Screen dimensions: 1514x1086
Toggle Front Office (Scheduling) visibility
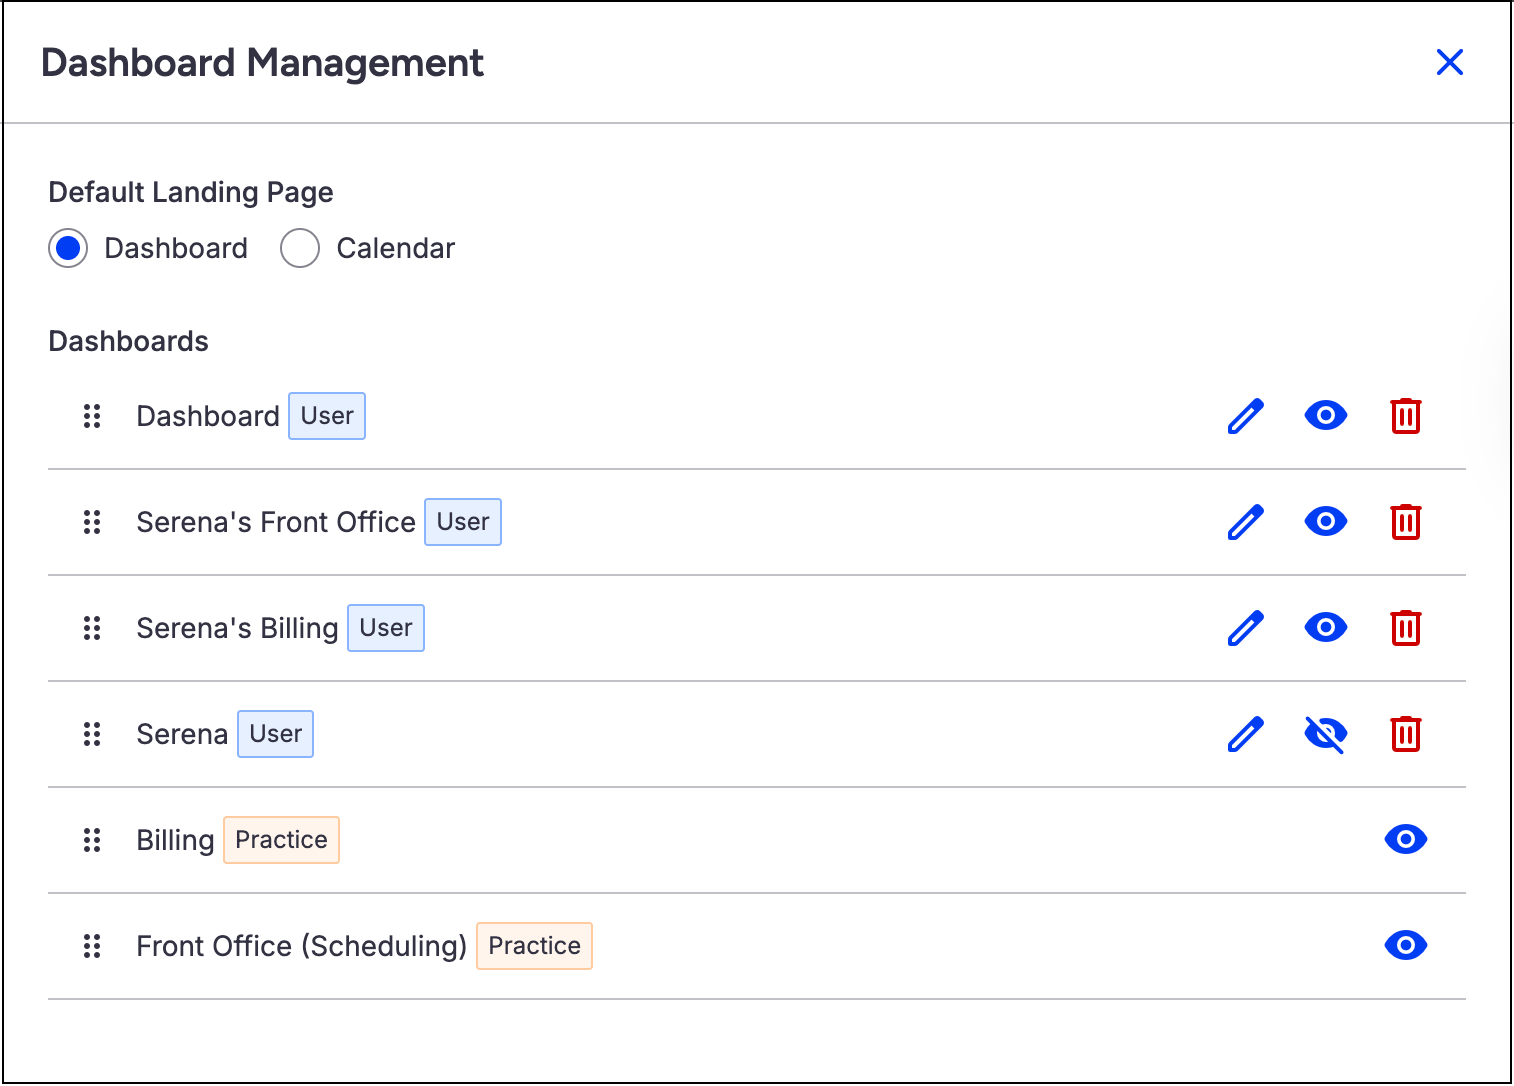coord(1405,946)
